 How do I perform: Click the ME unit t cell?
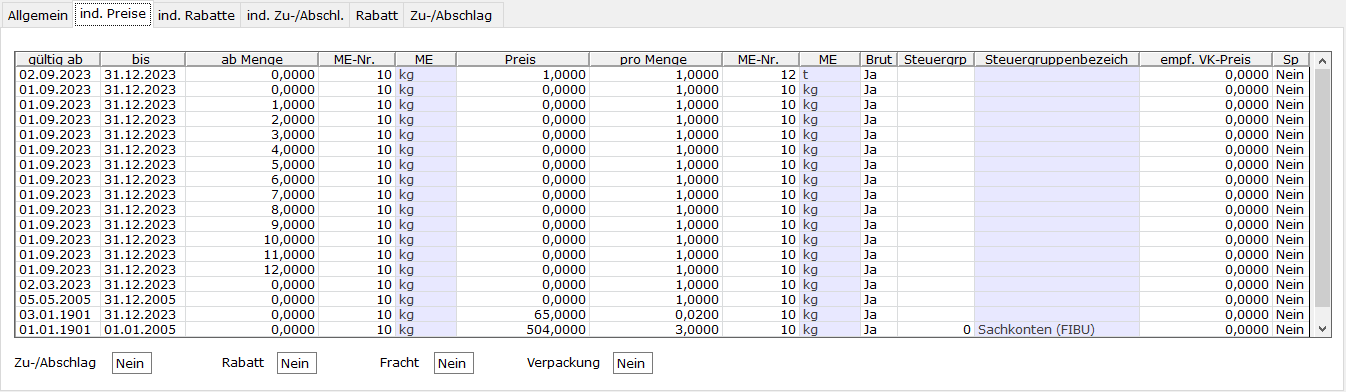click(x=829, y=74)
